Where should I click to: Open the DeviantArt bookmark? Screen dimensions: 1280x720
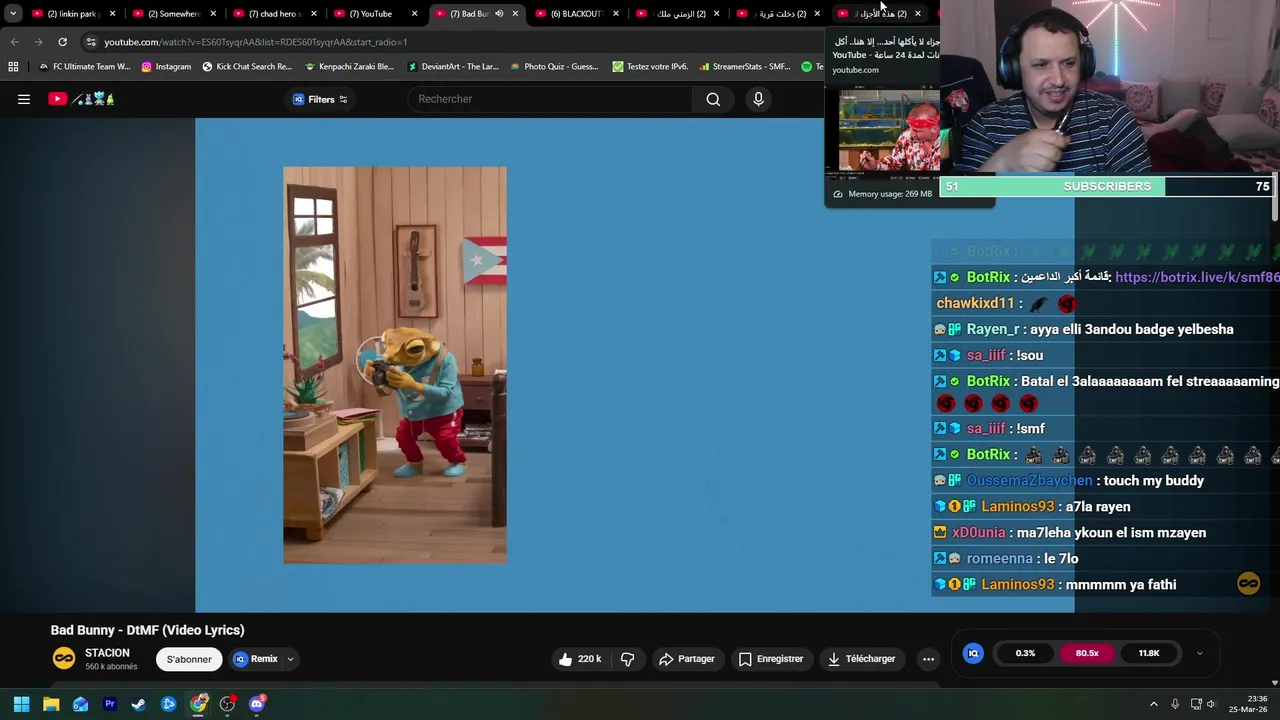click(x=453, y=67)
